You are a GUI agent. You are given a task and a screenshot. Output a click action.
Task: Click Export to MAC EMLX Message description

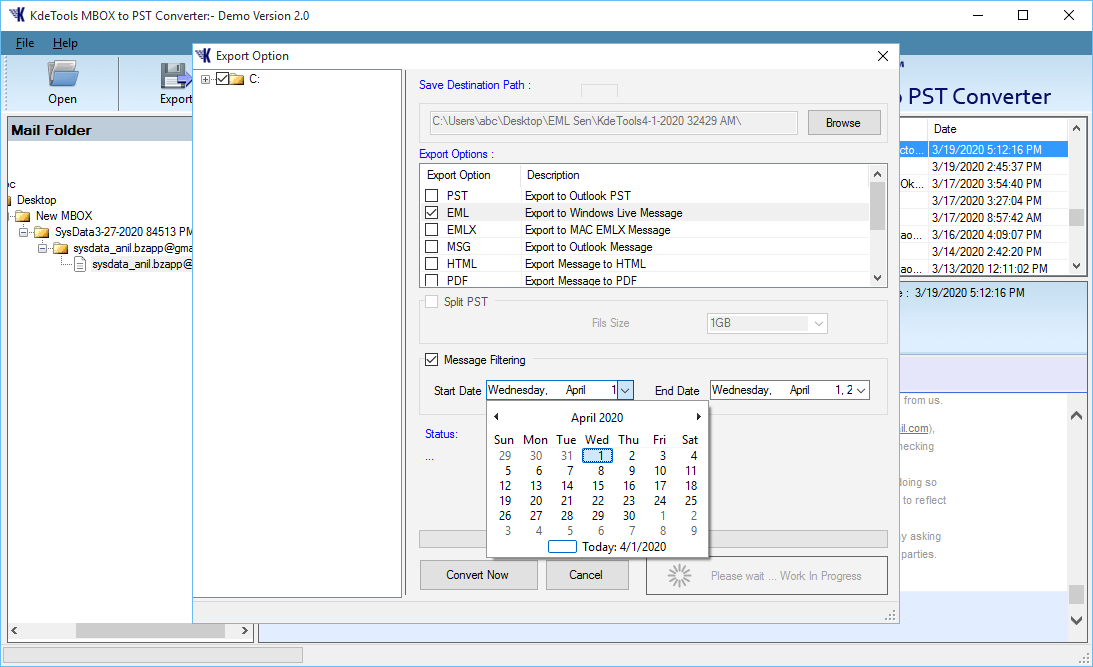(x=597, y=230)
